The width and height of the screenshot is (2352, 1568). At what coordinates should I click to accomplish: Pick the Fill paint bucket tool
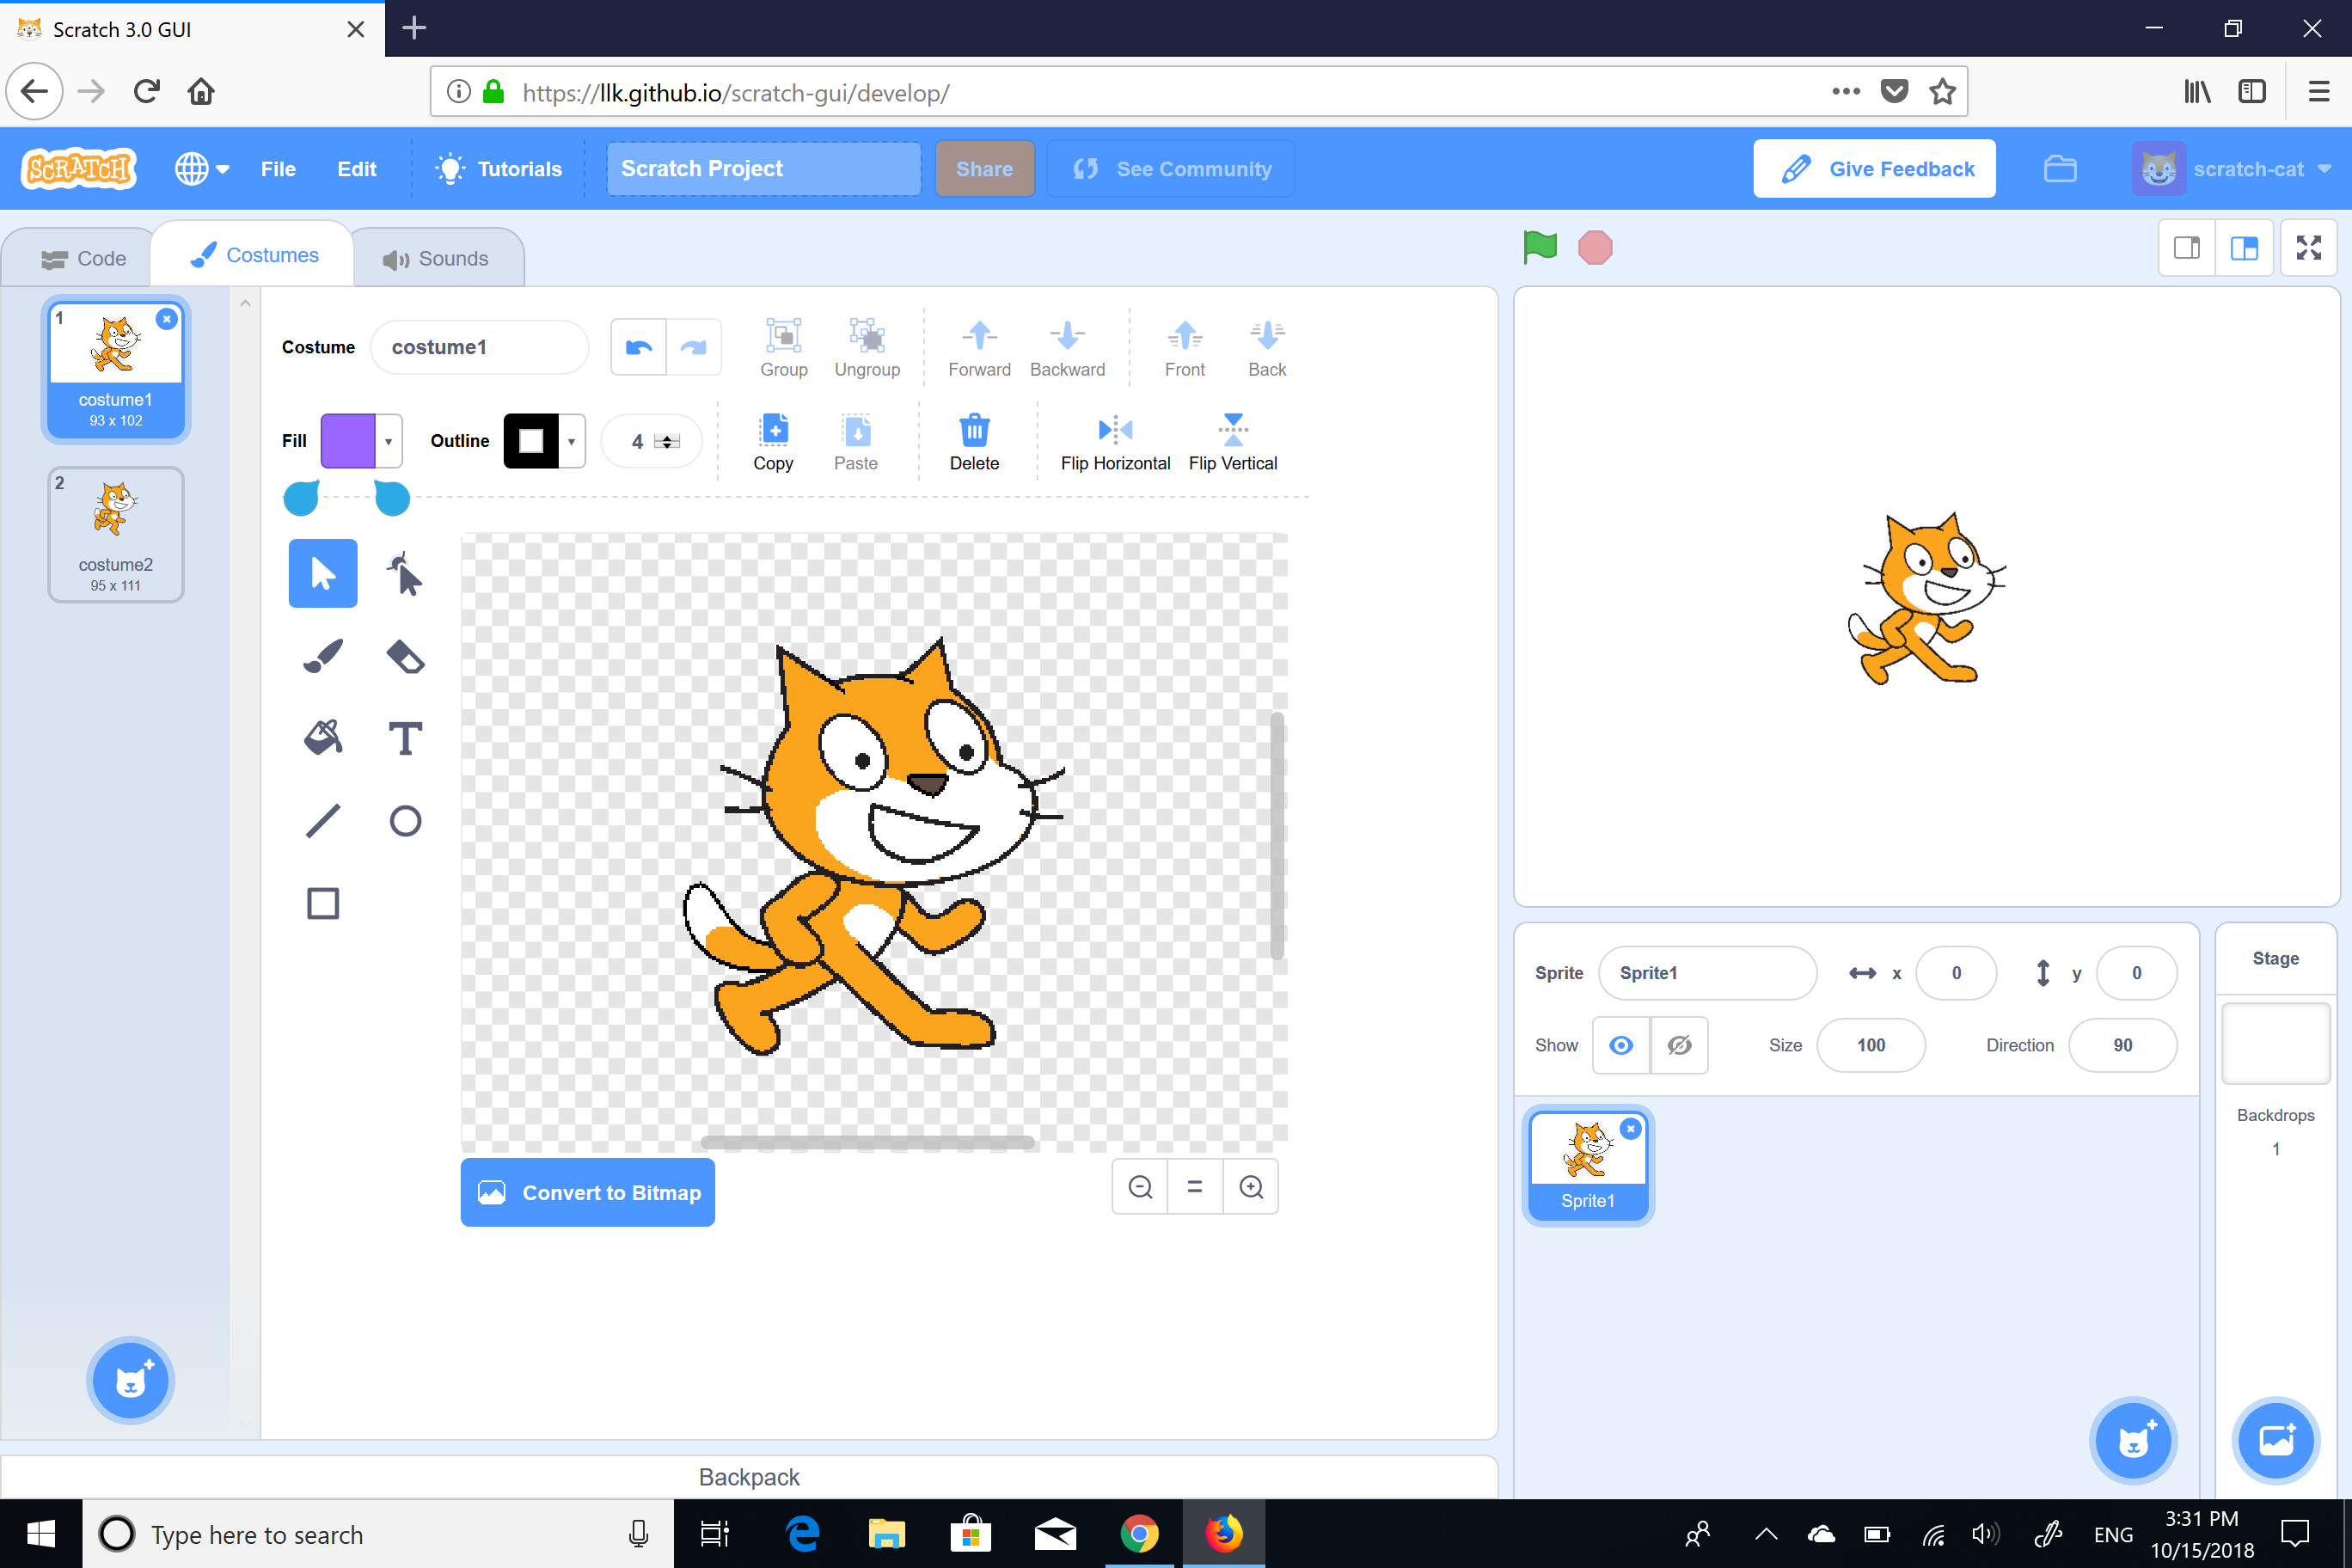click(x=322, y=737)
